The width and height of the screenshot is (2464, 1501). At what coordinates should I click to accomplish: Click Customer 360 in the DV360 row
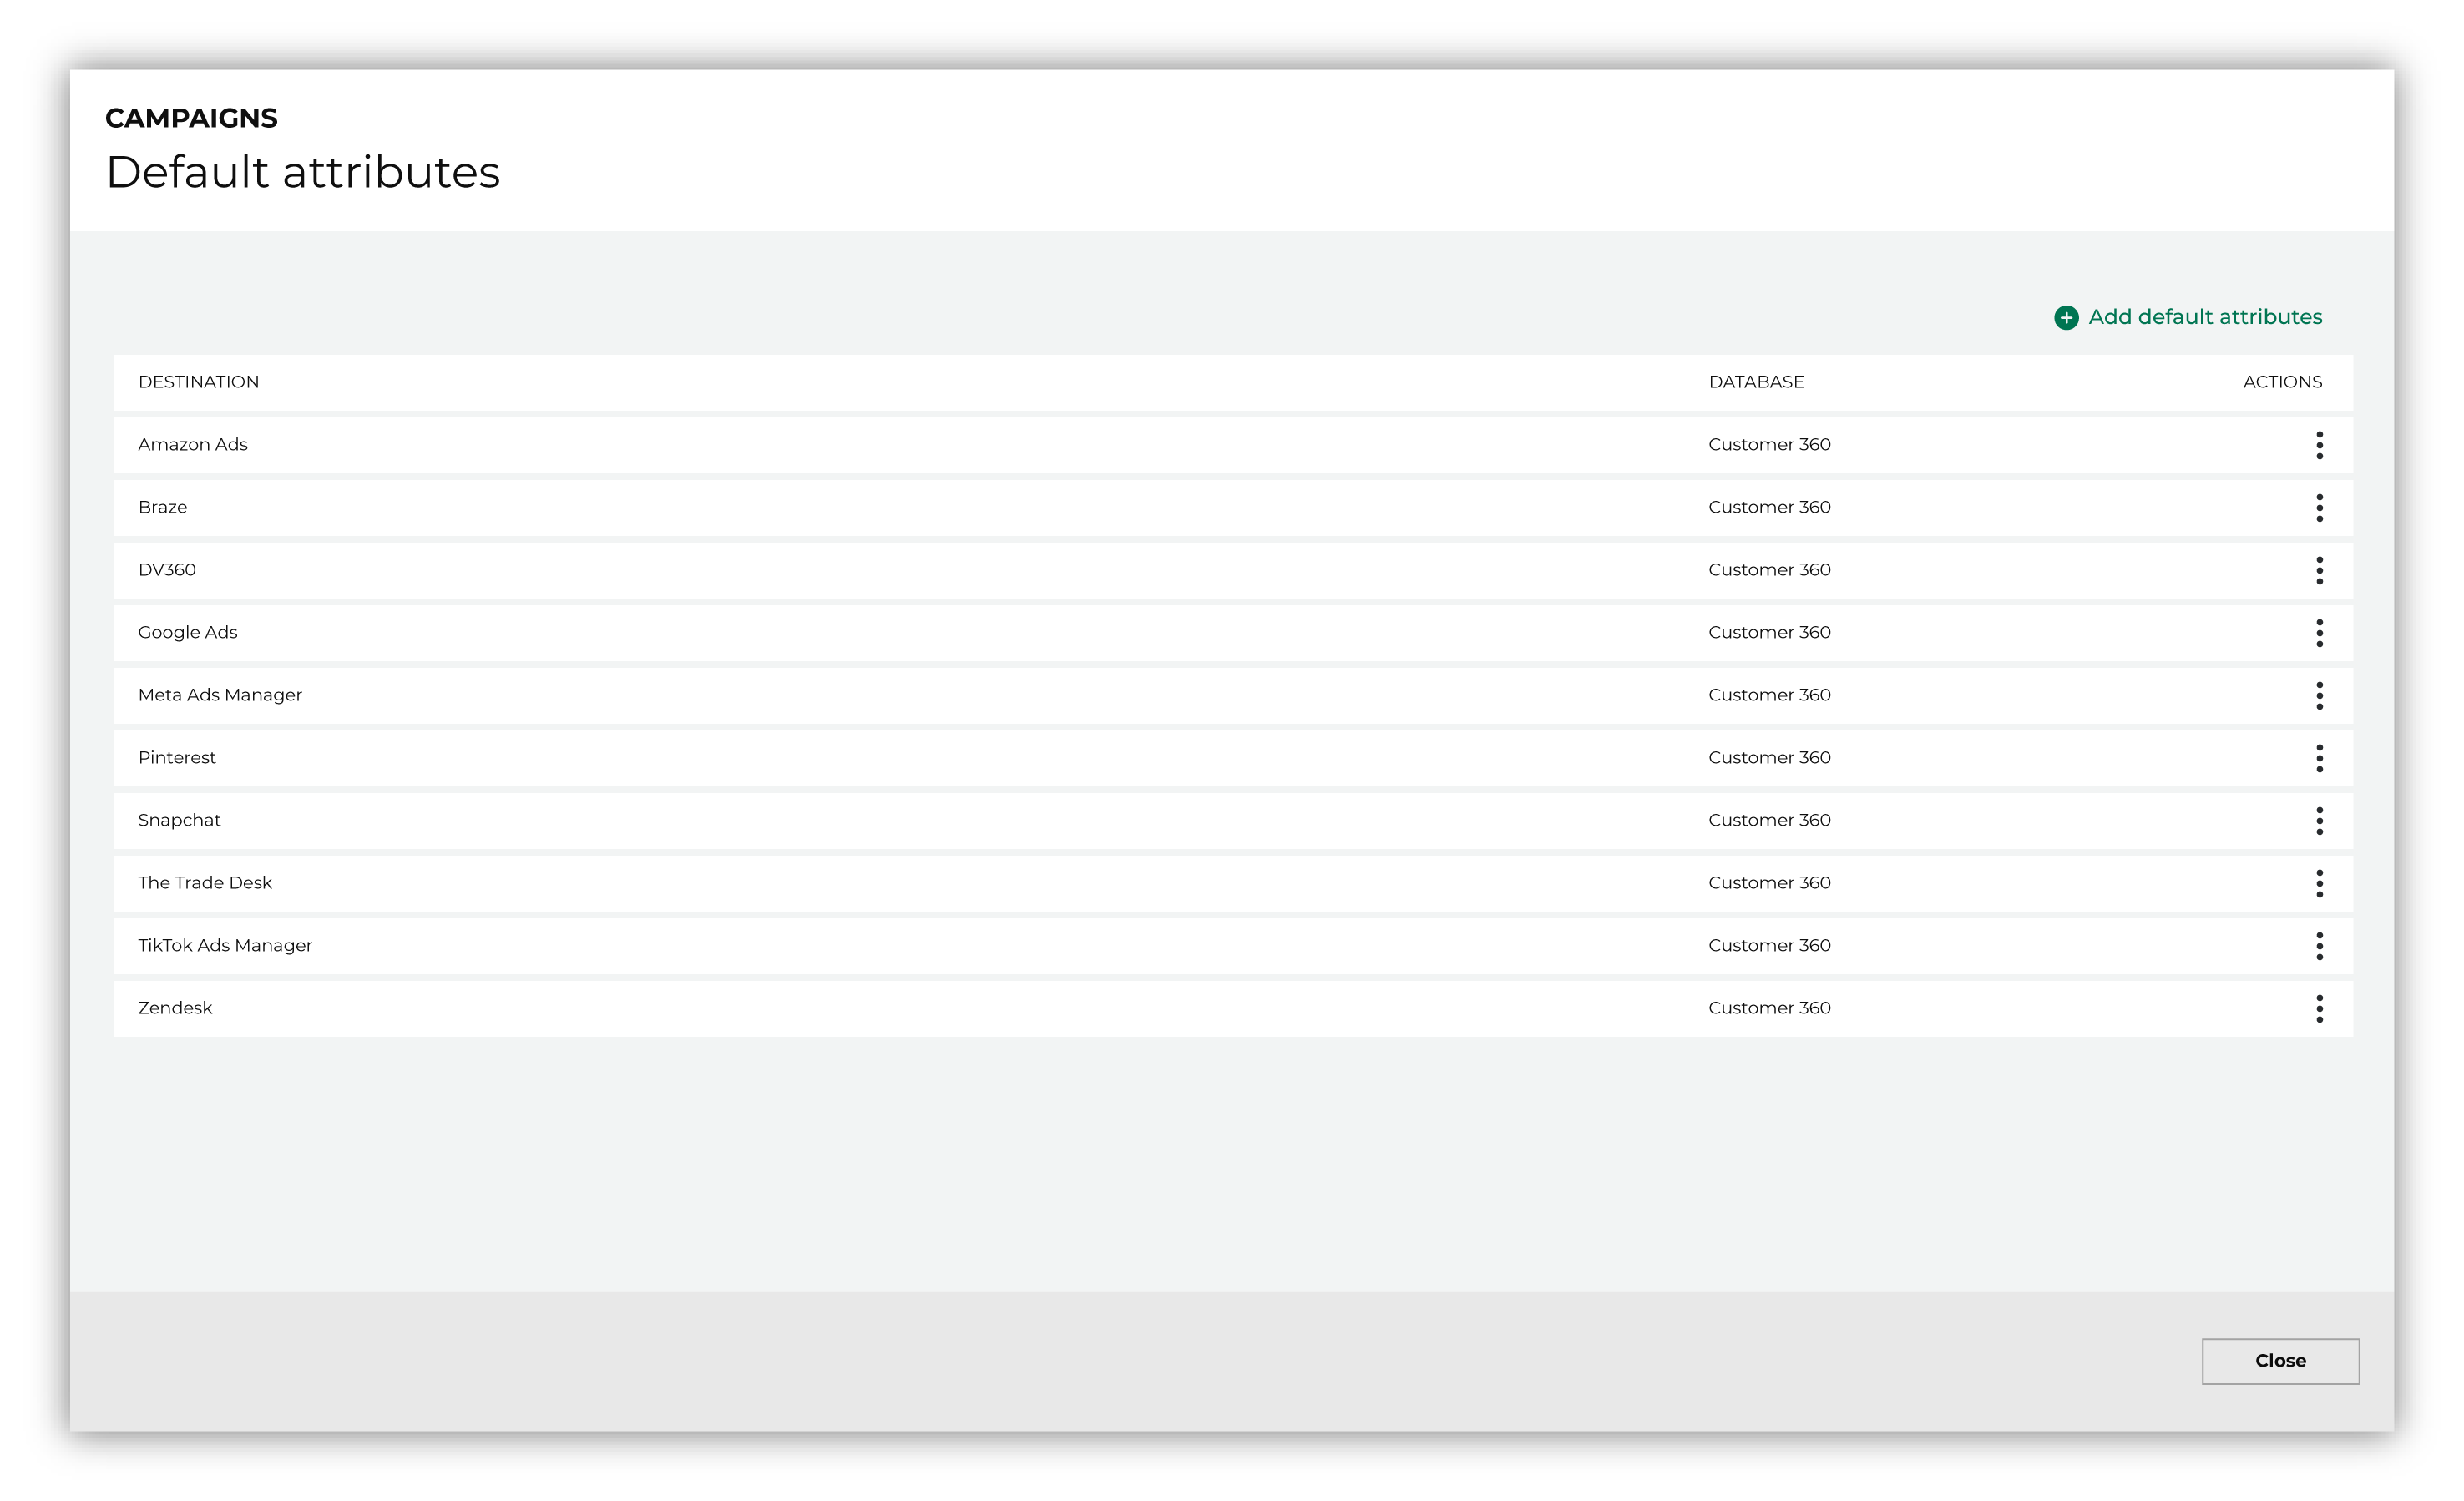(x=1769, y=569)
